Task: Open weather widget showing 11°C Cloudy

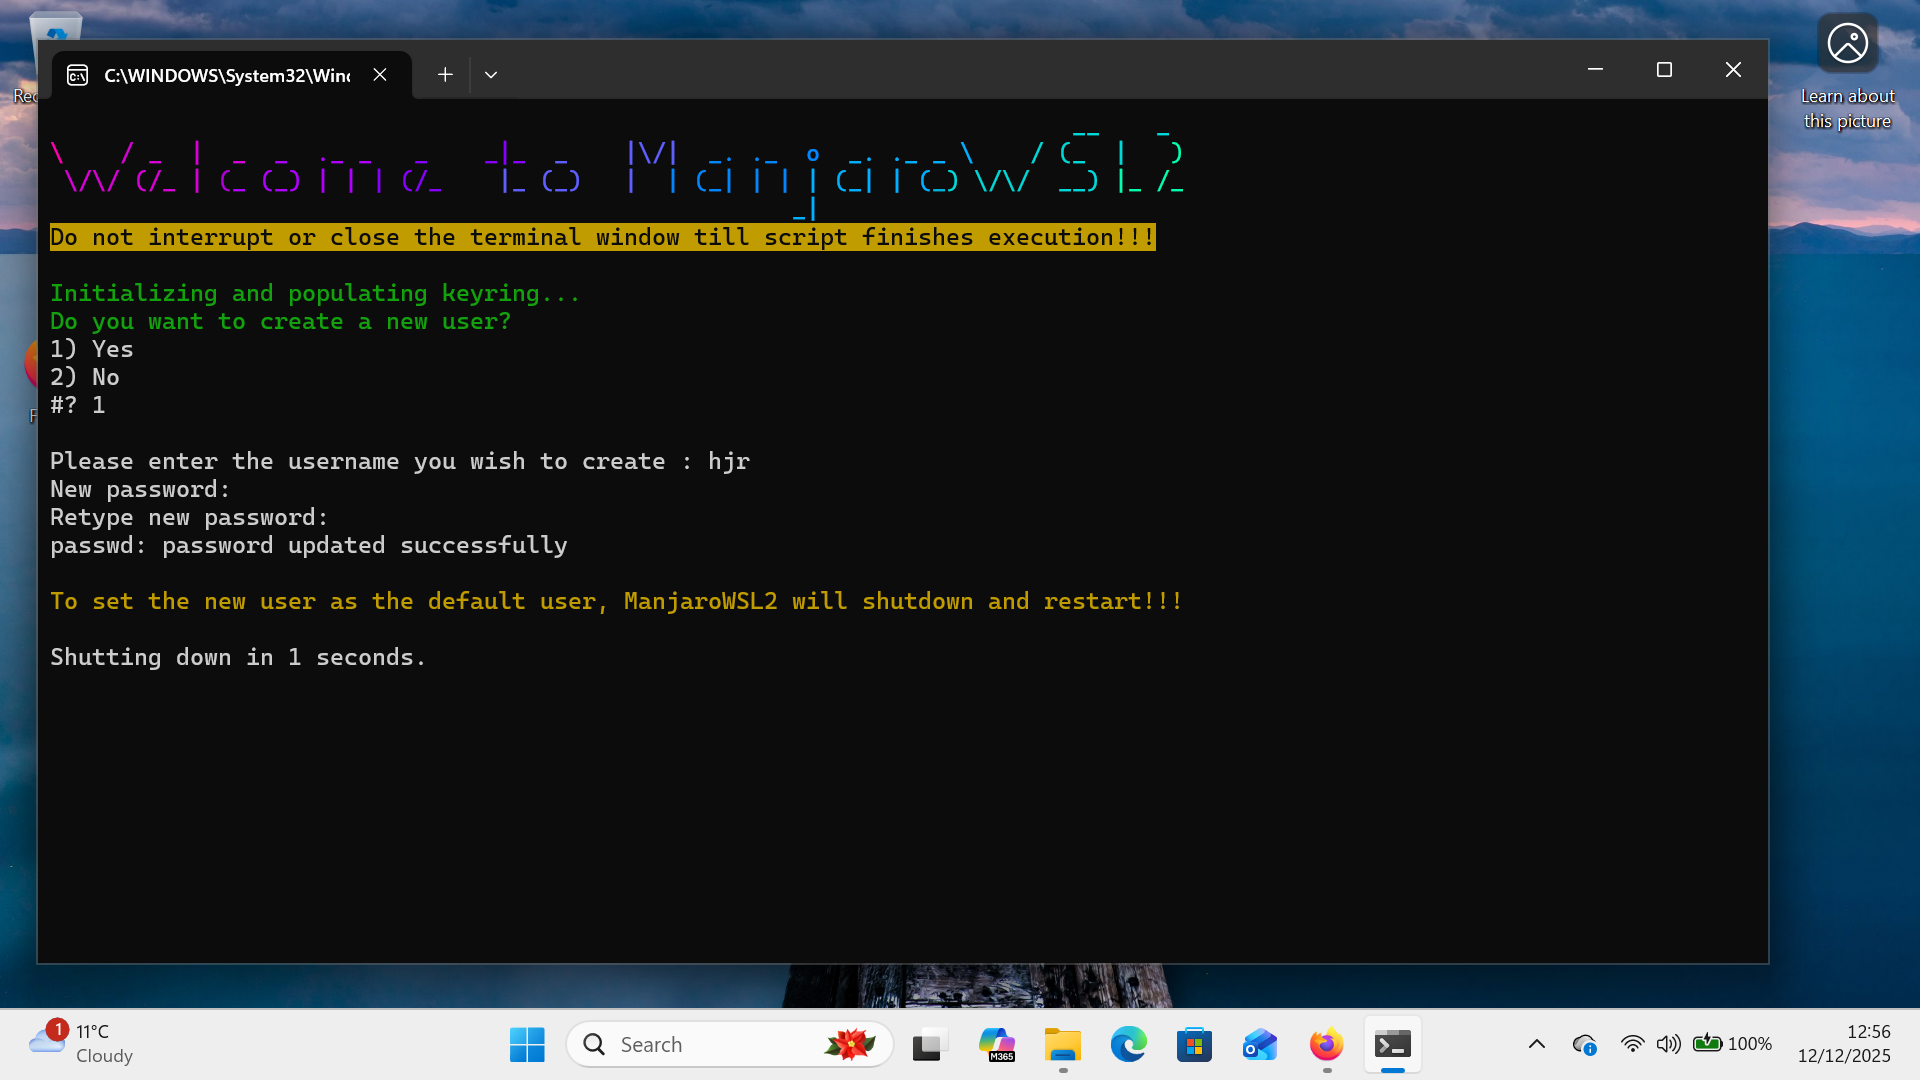Action: (x=82, y=1044)
